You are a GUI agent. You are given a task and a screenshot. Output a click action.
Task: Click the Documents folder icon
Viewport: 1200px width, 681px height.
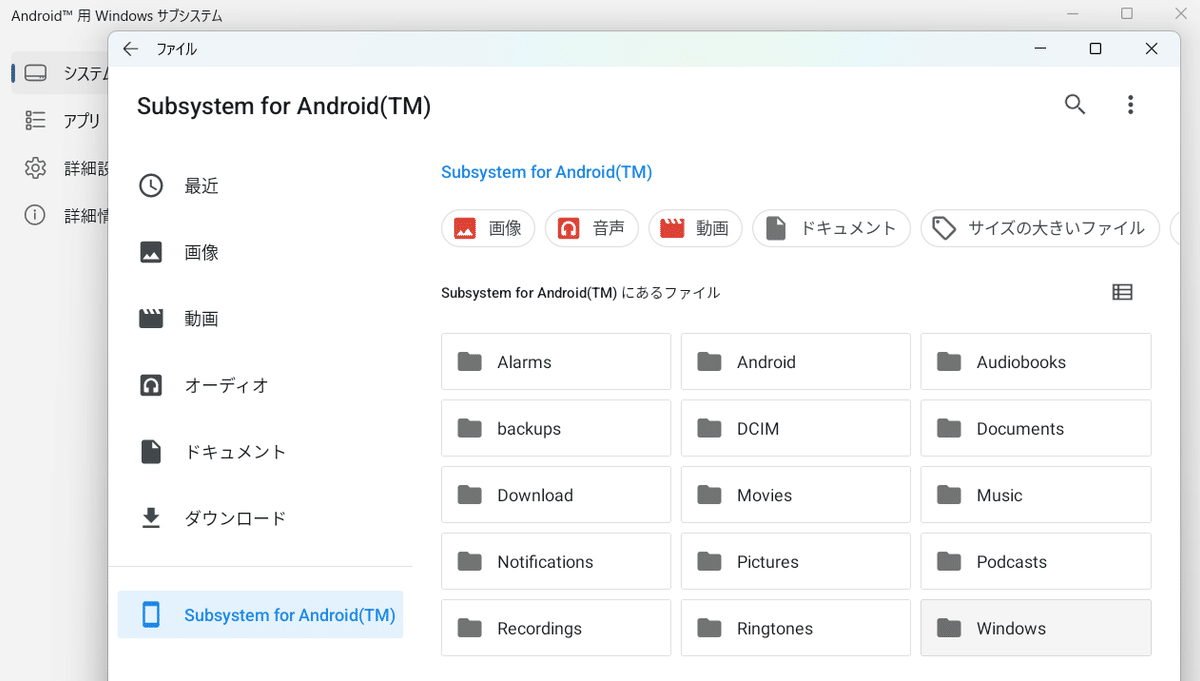[x=949, y=428]
